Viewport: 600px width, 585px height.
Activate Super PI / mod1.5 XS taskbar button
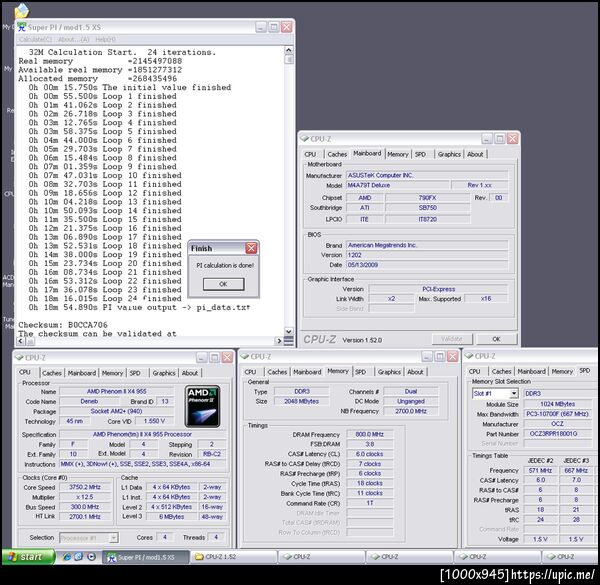tap(146, 557)
